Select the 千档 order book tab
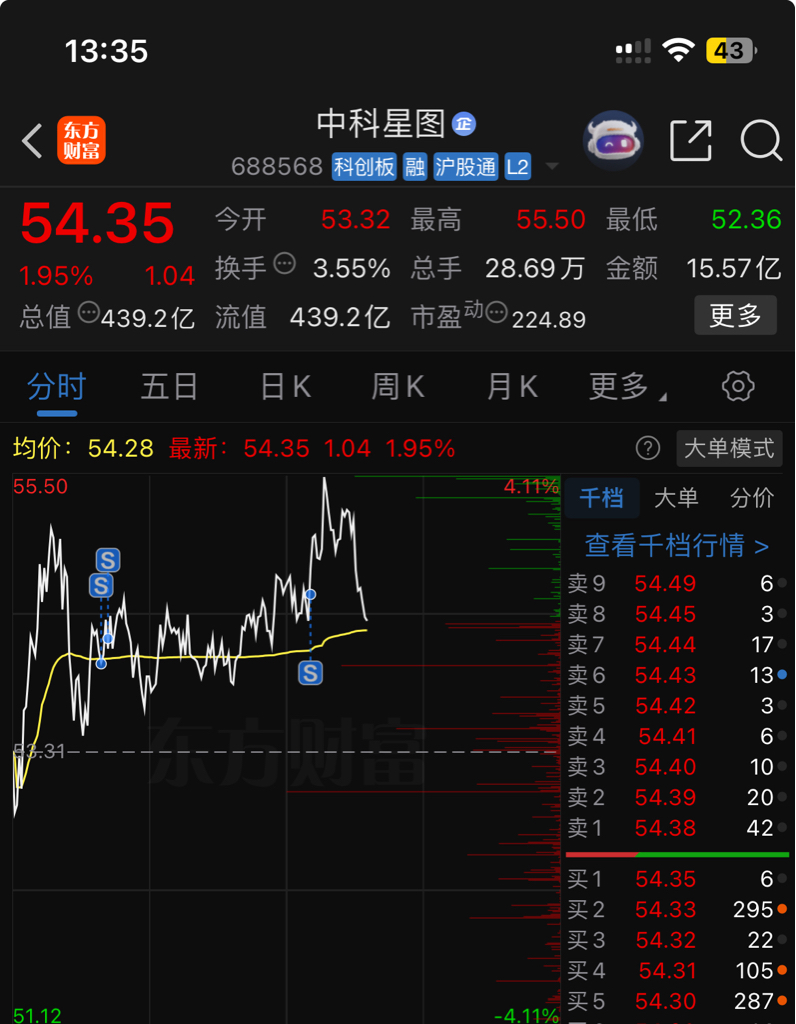The image size is (796, 1024). click(x=601, y=498)
